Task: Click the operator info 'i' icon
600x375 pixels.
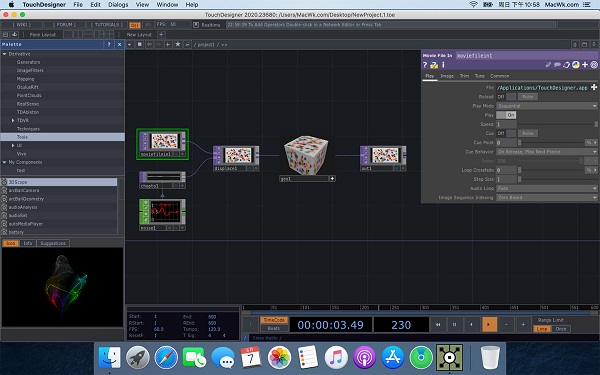Action: [443, 65]
